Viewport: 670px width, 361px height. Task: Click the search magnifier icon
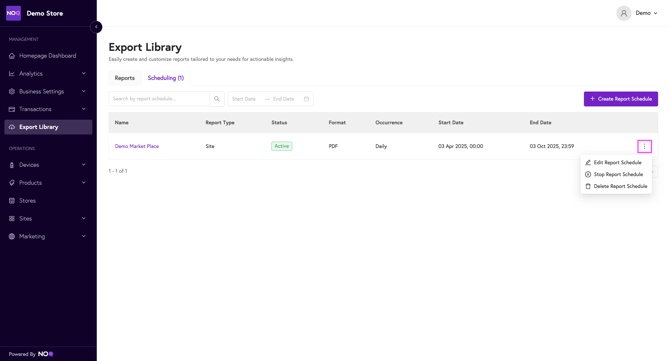(217, 99)
